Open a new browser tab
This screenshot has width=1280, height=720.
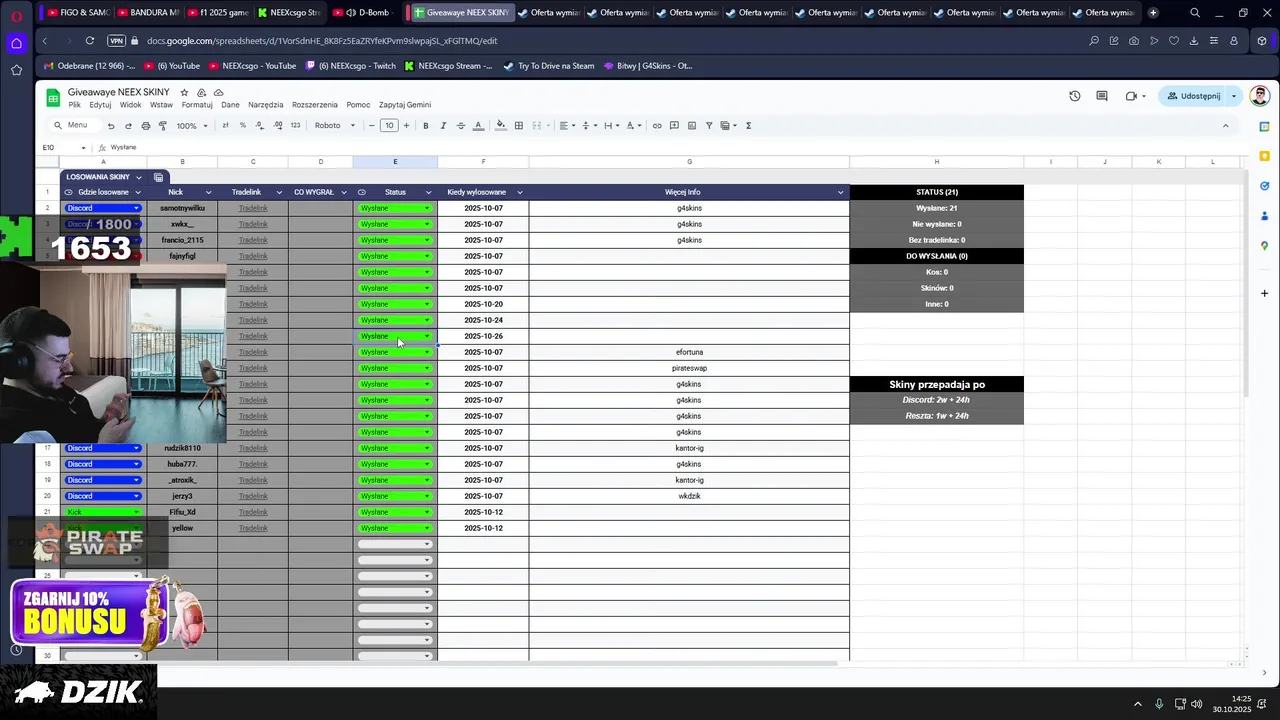coord(1153,13)
